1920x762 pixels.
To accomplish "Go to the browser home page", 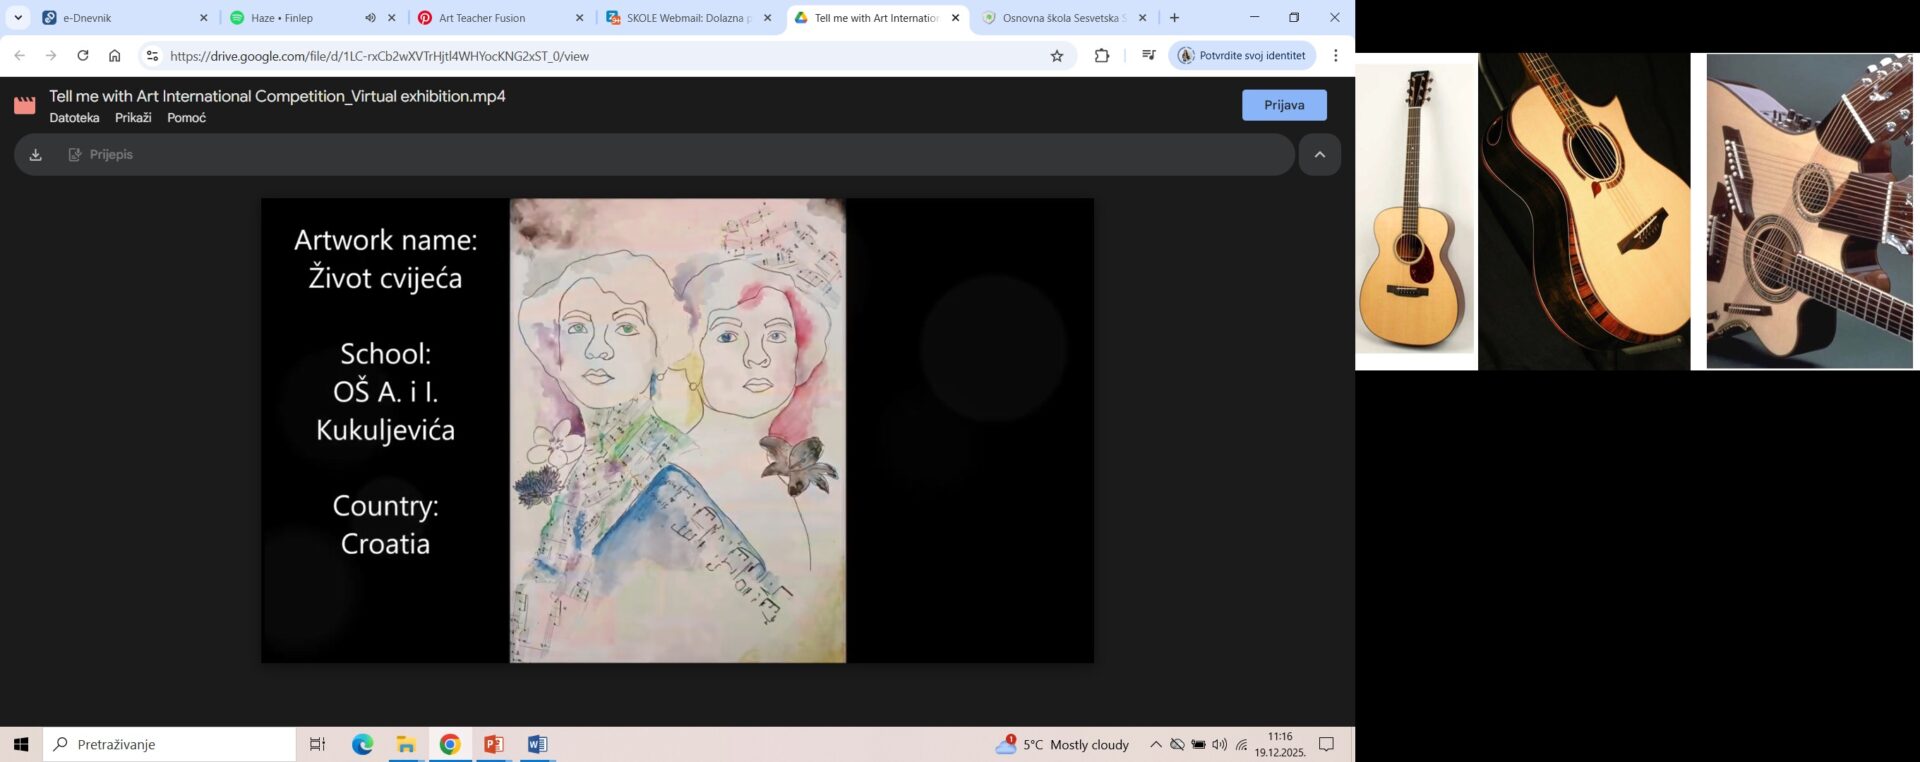I will coord(115,56).
